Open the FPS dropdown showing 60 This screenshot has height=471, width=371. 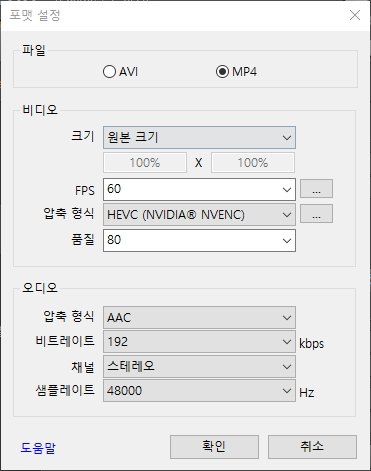[199, 189]
